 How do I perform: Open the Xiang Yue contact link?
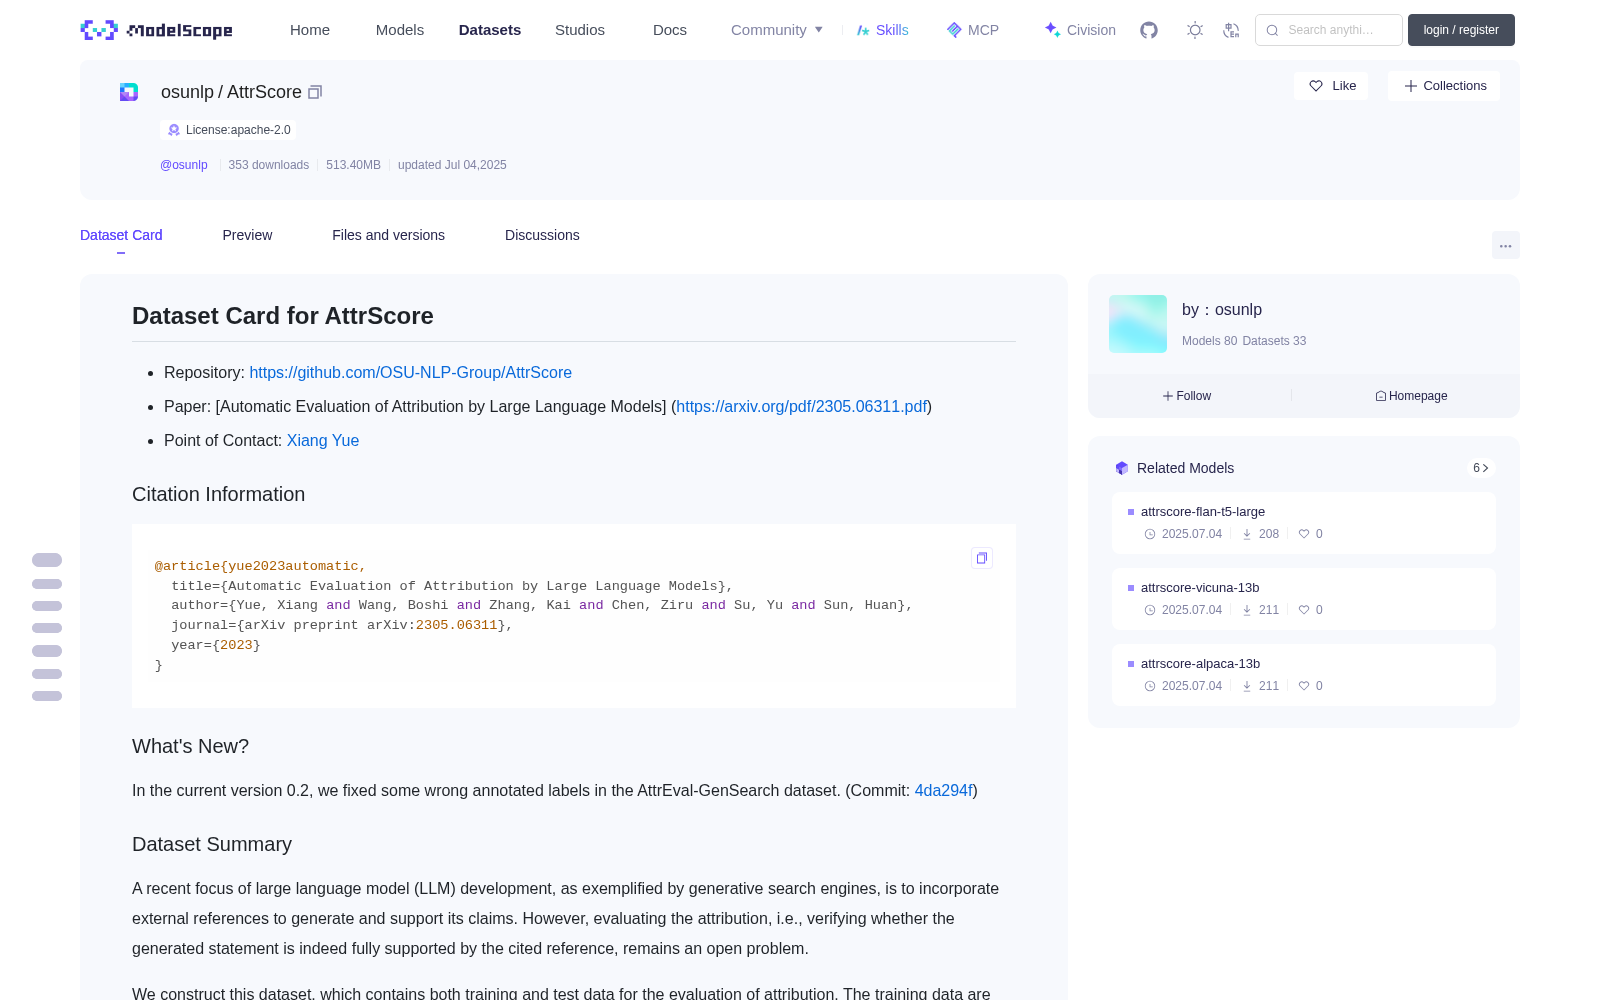323,440
